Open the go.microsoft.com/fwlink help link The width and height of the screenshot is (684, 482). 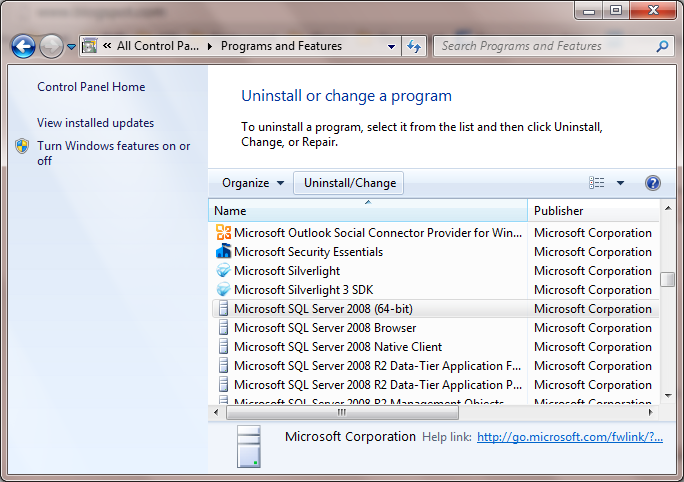[x=570, y=437]
